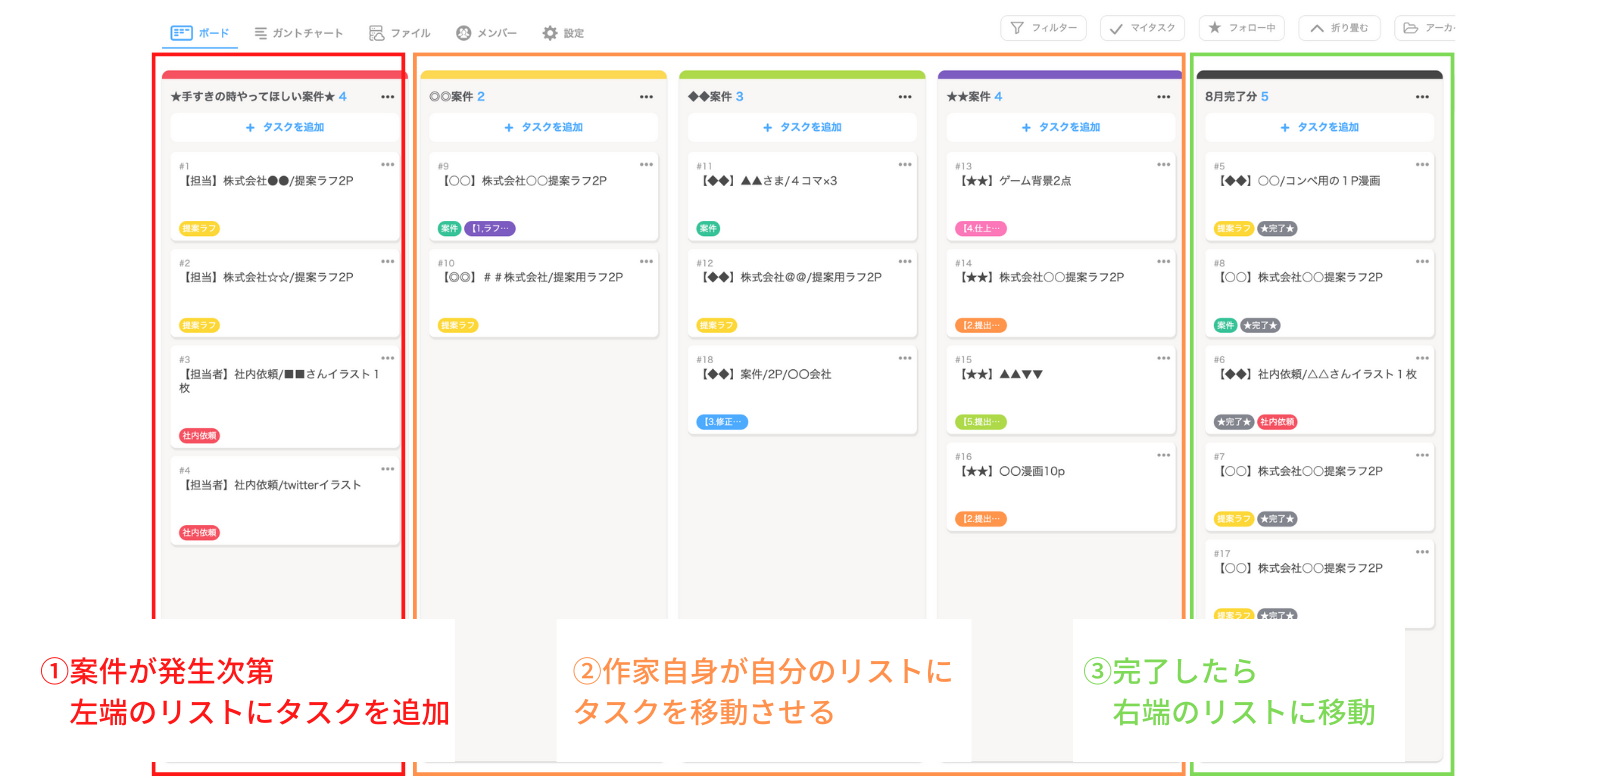Open the three-dot menu on card #1
Image resolution: width=1600 pixels, height=780 pixels.
tap(388, 164)
